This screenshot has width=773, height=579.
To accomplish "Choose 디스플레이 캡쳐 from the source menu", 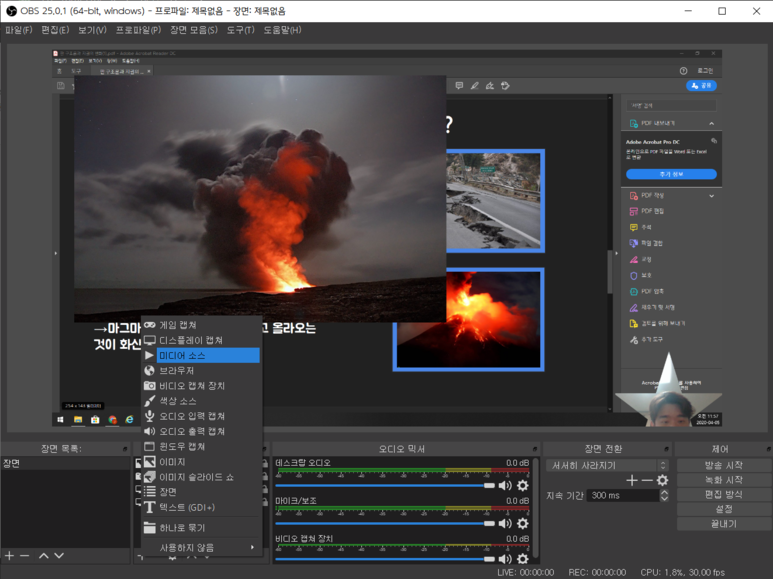I will [201, 340].
